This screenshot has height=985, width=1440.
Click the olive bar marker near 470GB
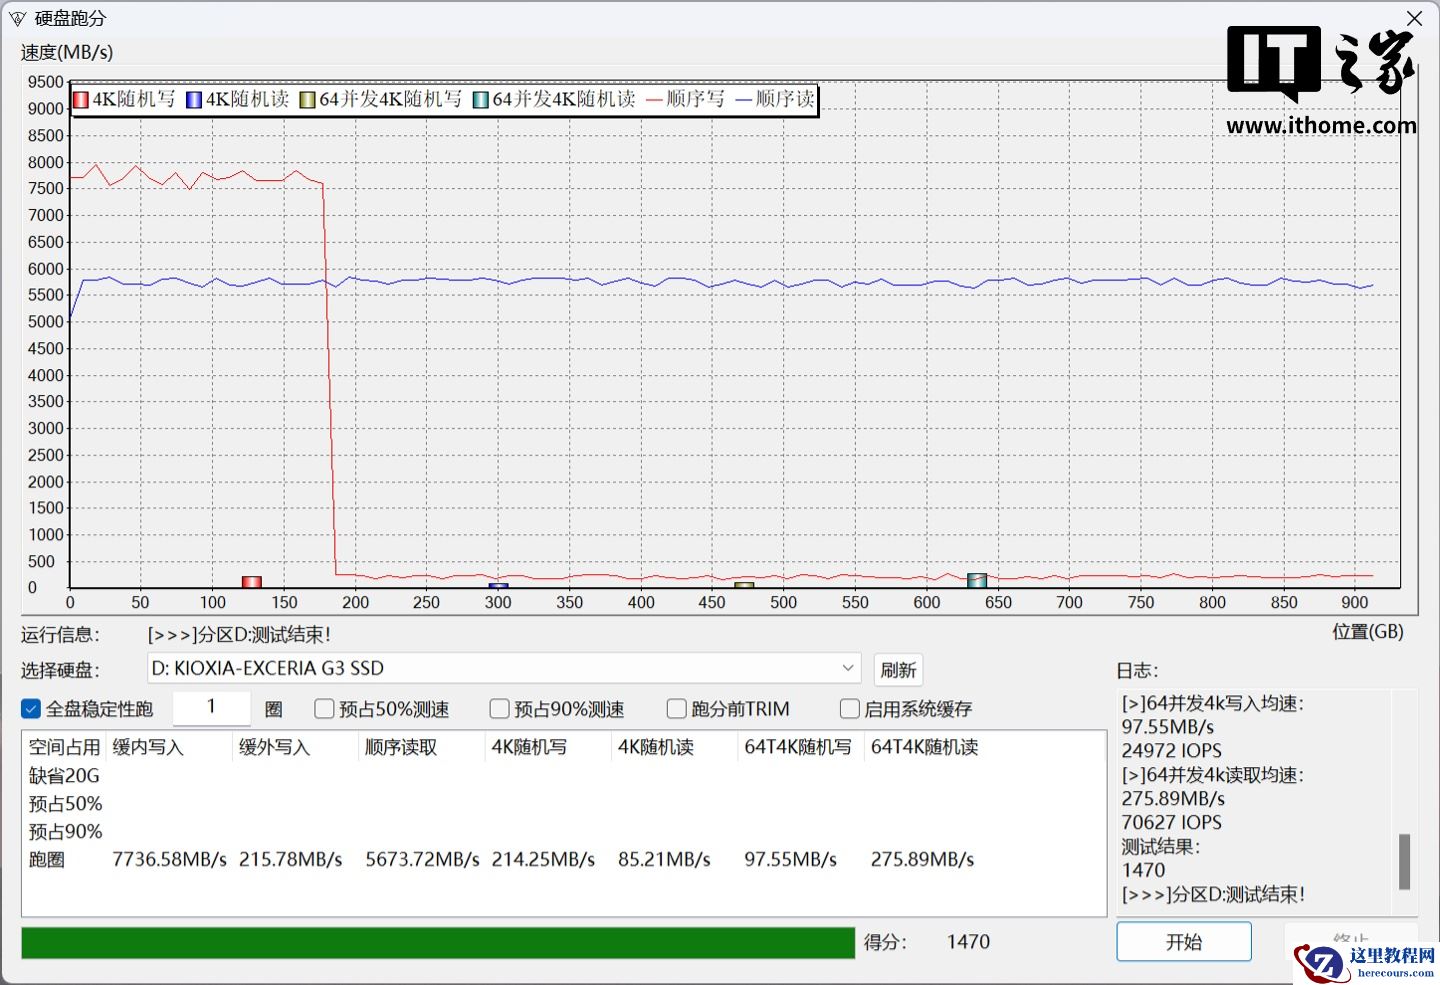pyautogui.click(x=744, y=585)
